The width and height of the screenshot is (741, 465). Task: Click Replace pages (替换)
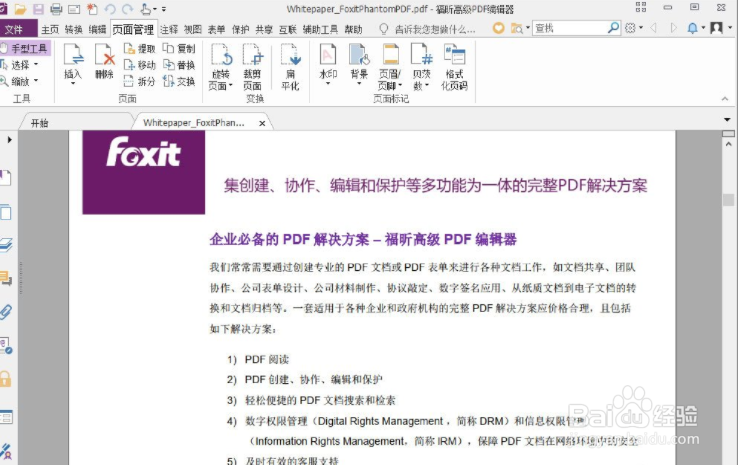[179, 65]
